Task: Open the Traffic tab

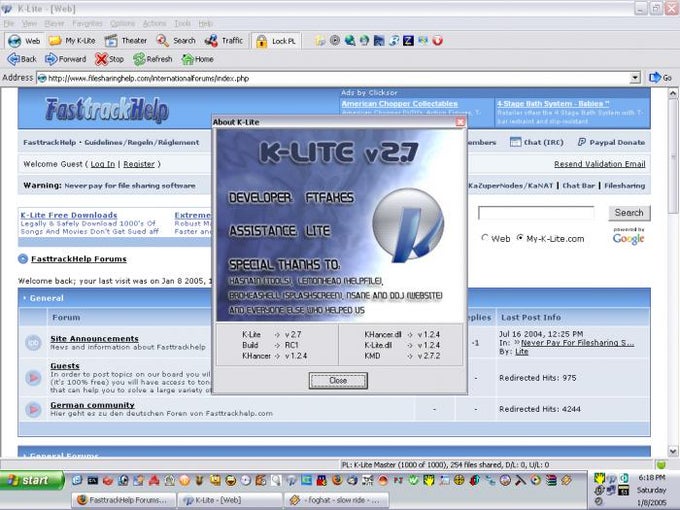Action: (x=223, y=41)
